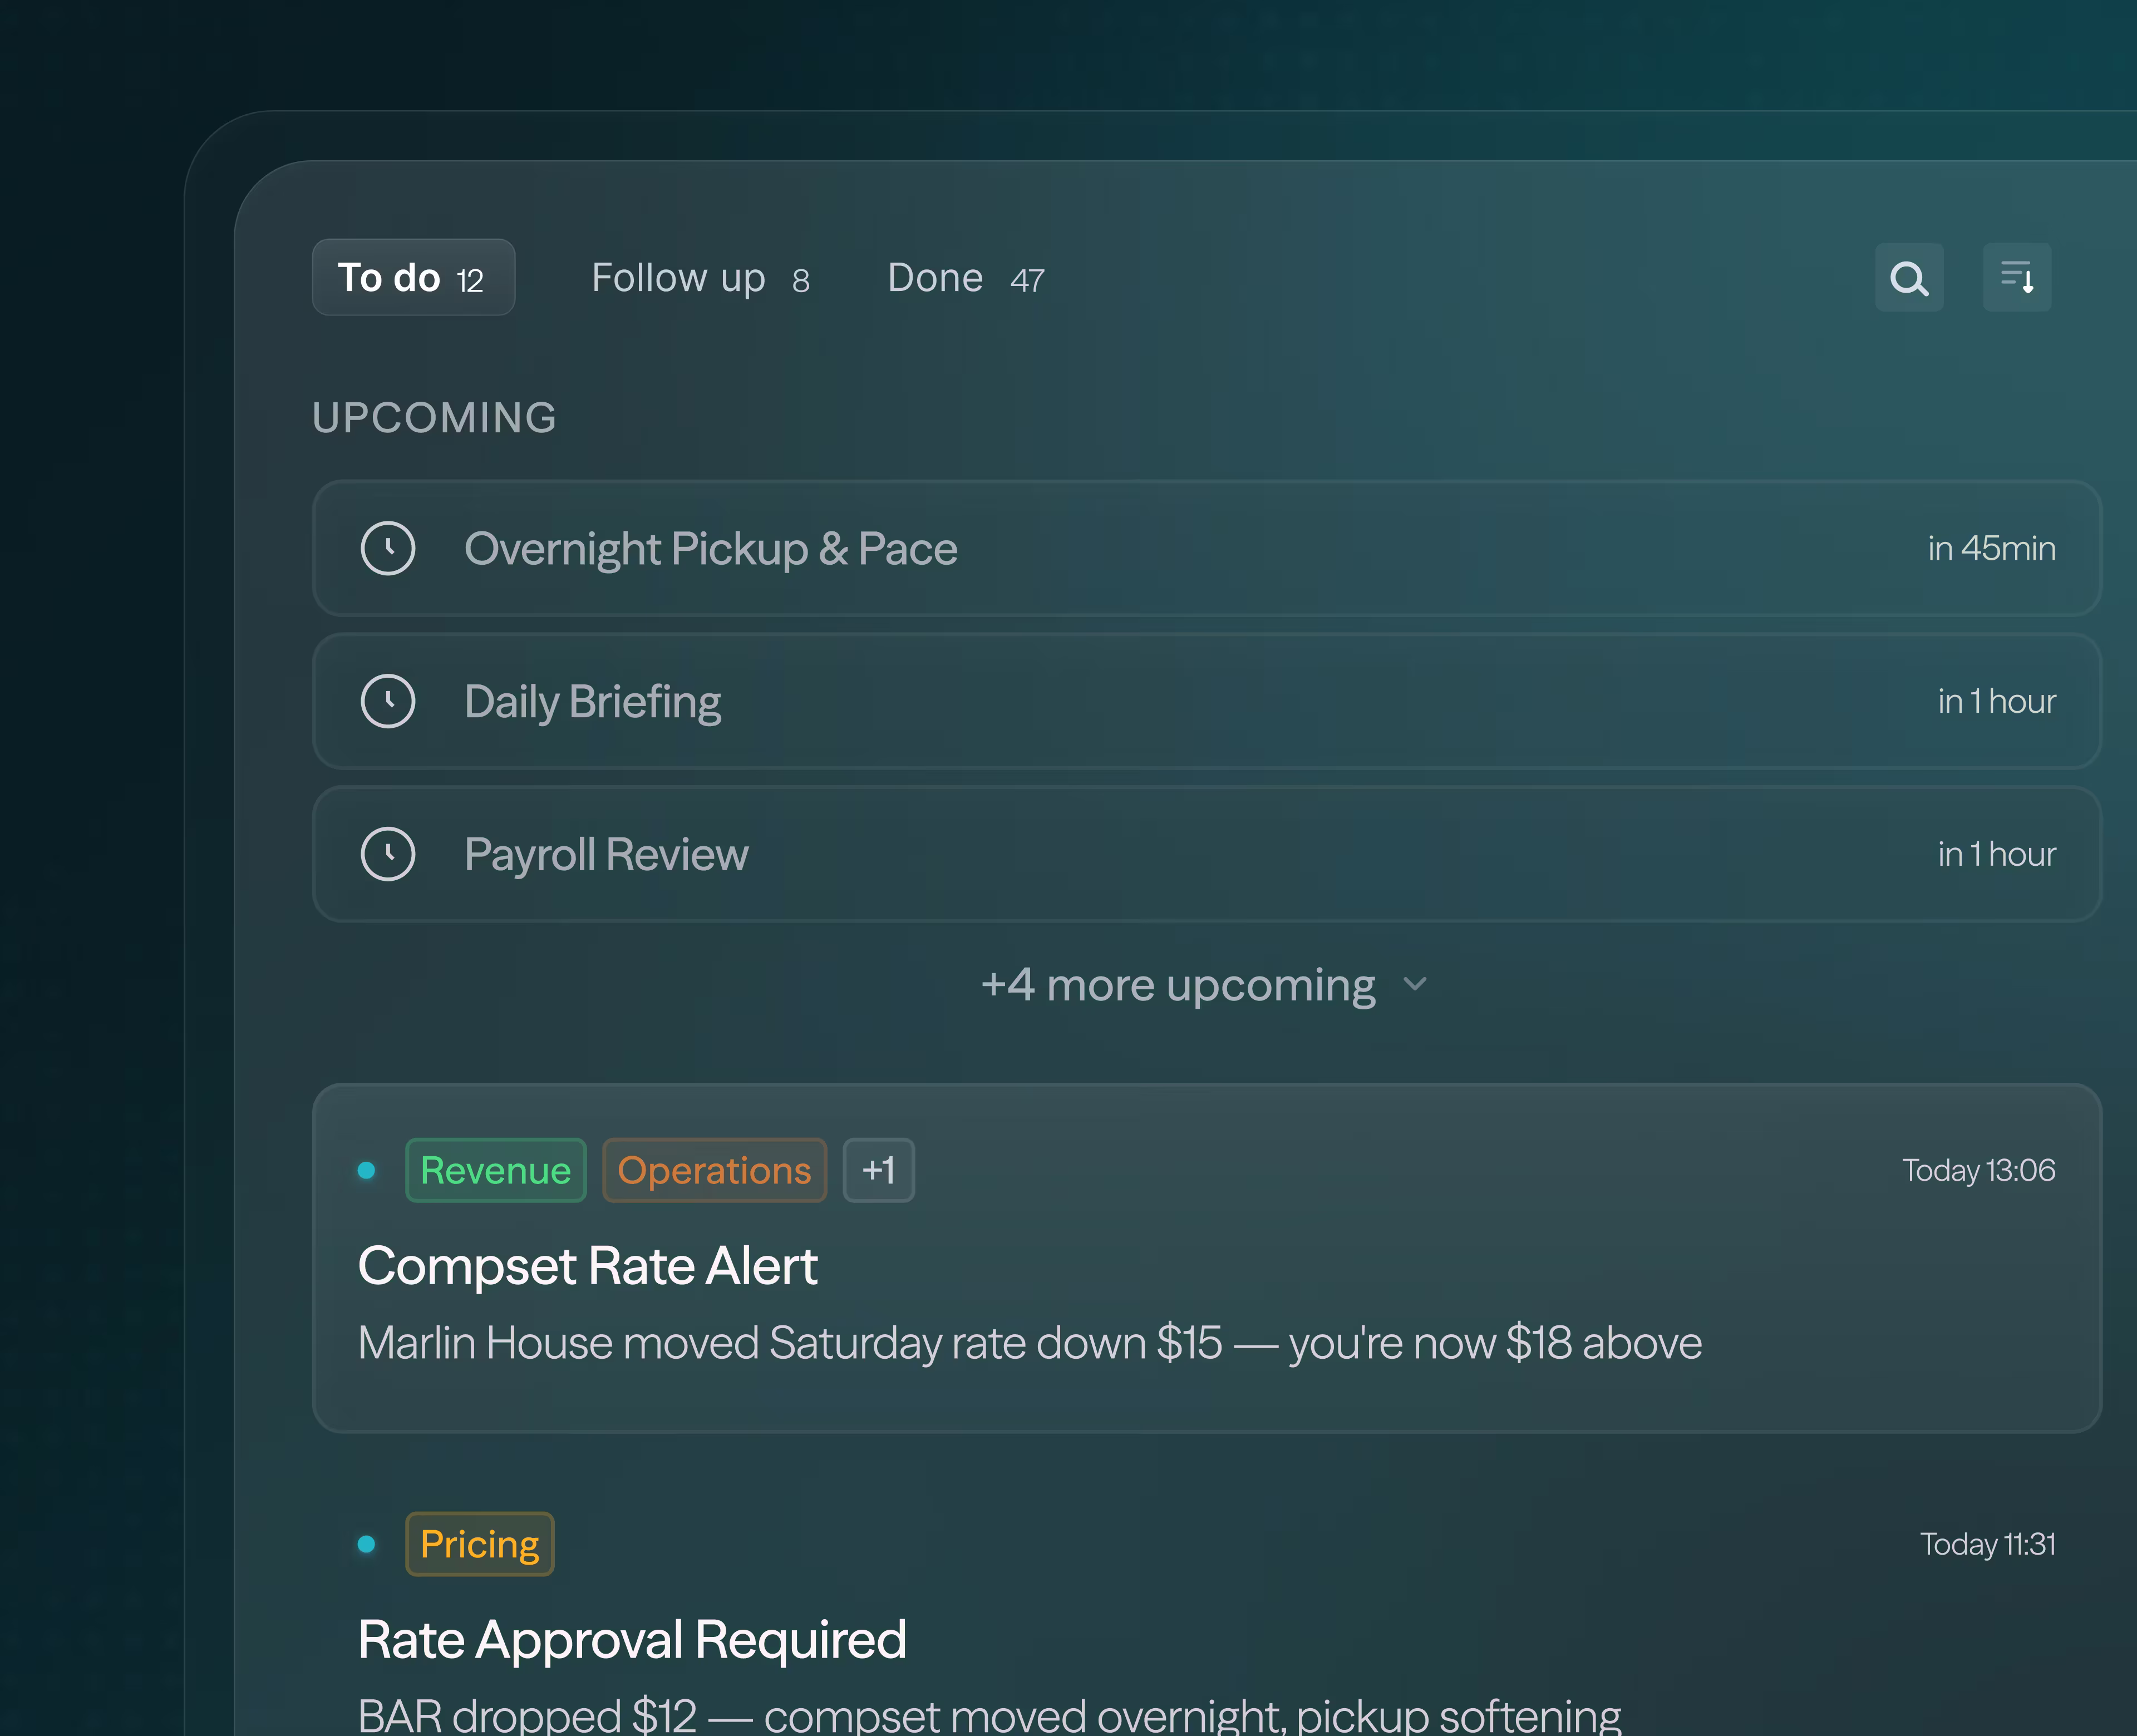Switch to the Done tab

[966, 277]
